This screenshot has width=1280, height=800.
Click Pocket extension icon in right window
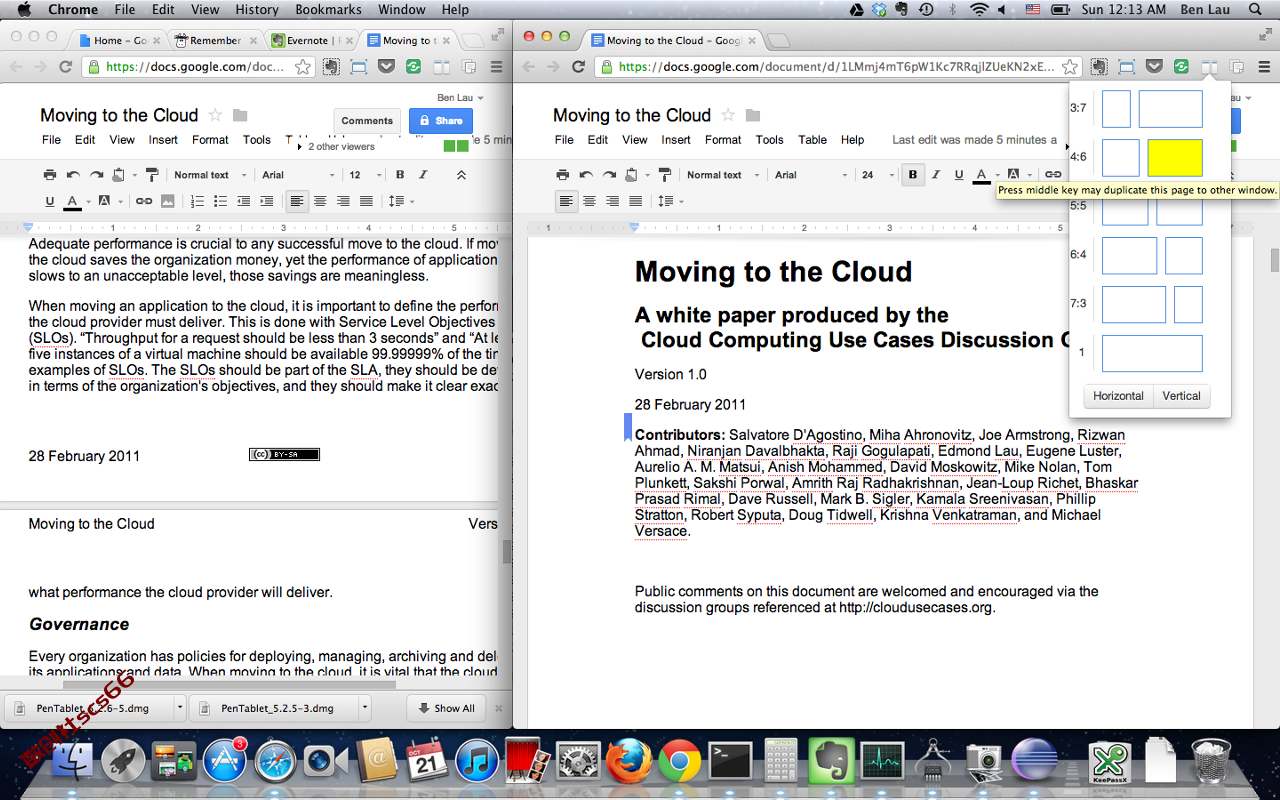click(1154, 67)
